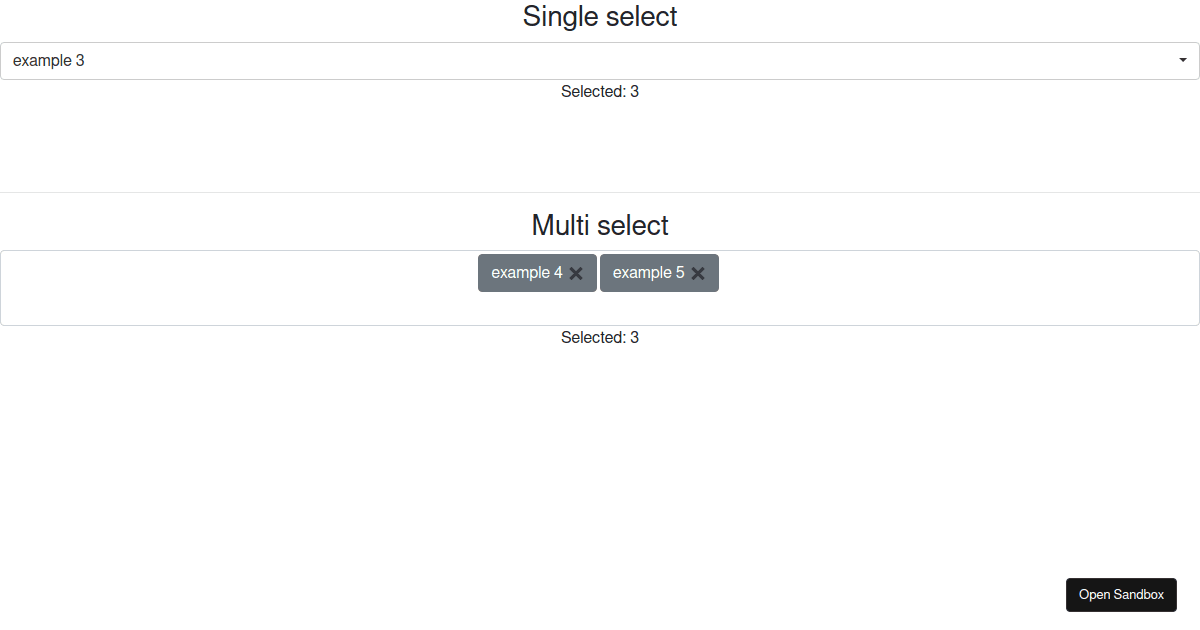1200x630 pixels.
Task: Open Sandbox via bottom-right button
Action: (1121, 594)
